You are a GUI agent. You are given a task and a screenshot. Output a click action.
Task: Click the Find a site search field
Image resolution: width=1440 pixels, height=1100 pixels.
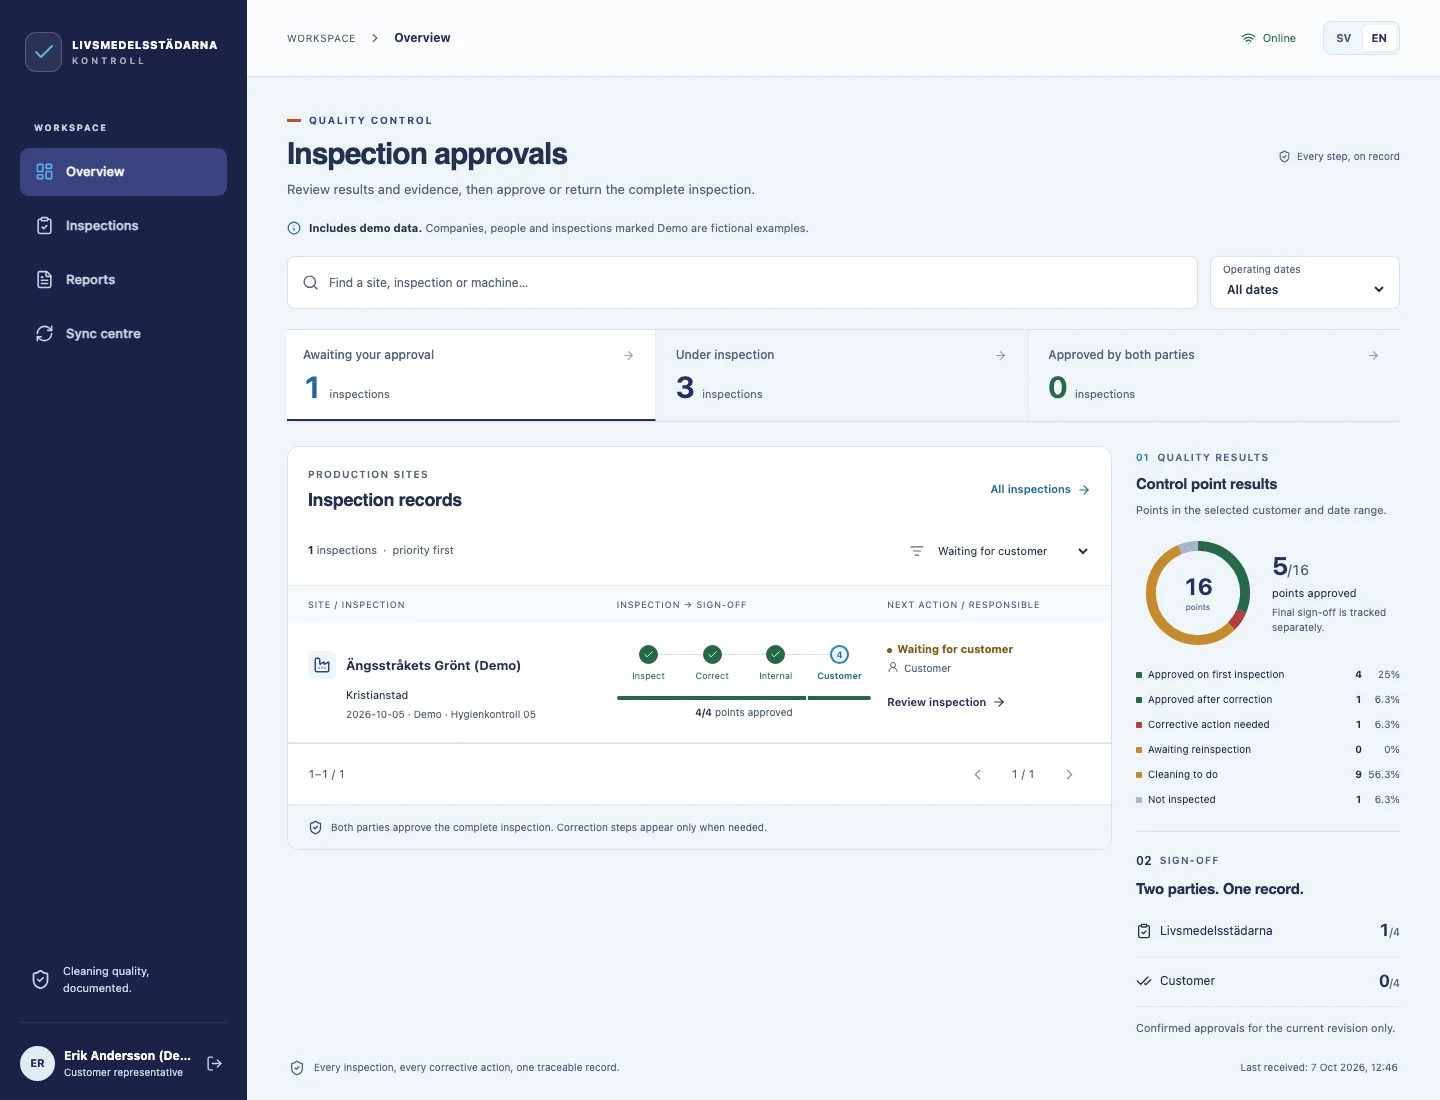742,283
